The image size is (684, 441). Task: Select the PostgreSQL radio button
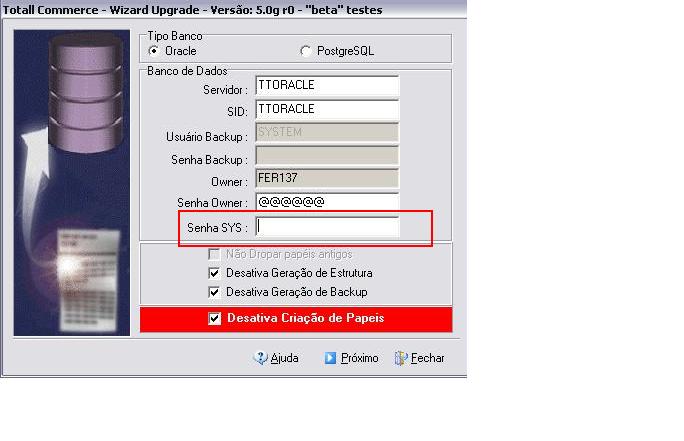306,51
